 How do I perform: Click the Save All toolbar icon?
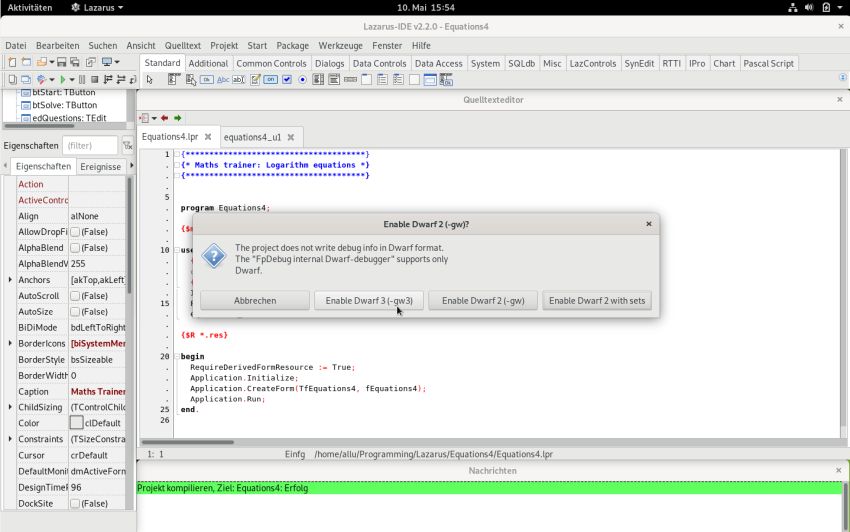coord(75,62)
